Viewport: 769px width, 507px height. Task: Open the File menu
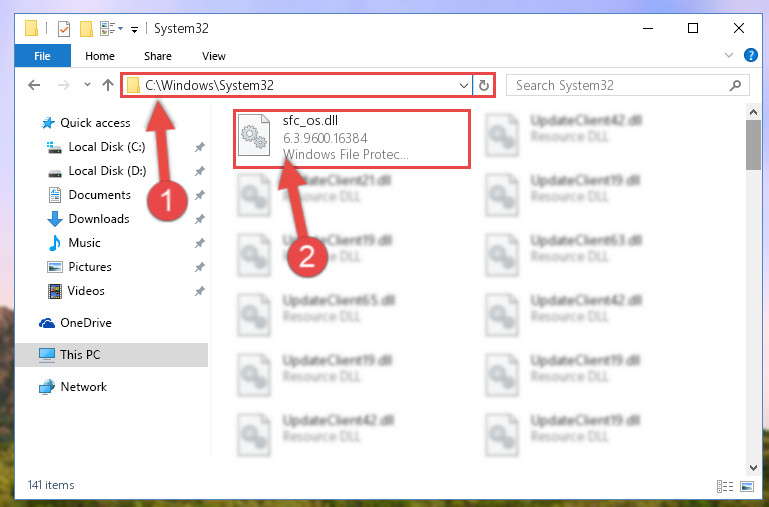42,56
